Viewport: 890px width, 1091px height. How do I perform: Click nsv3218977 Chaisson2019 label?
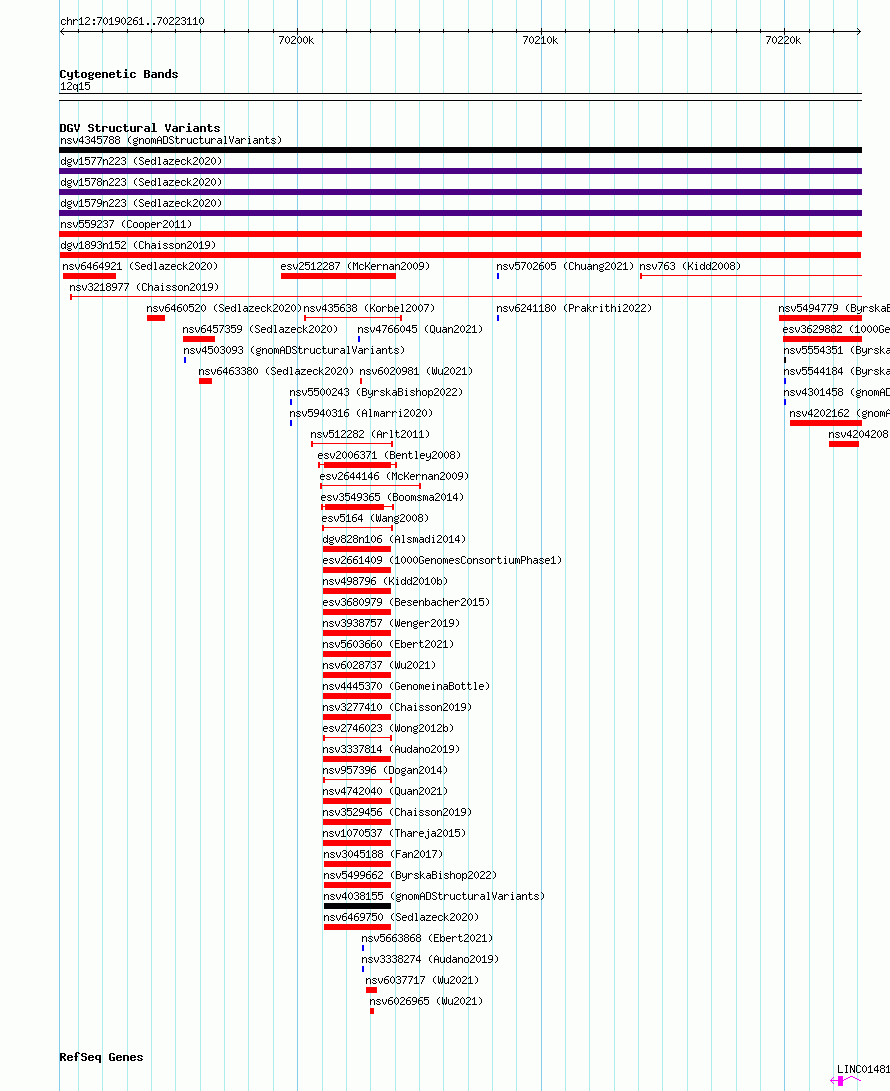click(144, 287)
